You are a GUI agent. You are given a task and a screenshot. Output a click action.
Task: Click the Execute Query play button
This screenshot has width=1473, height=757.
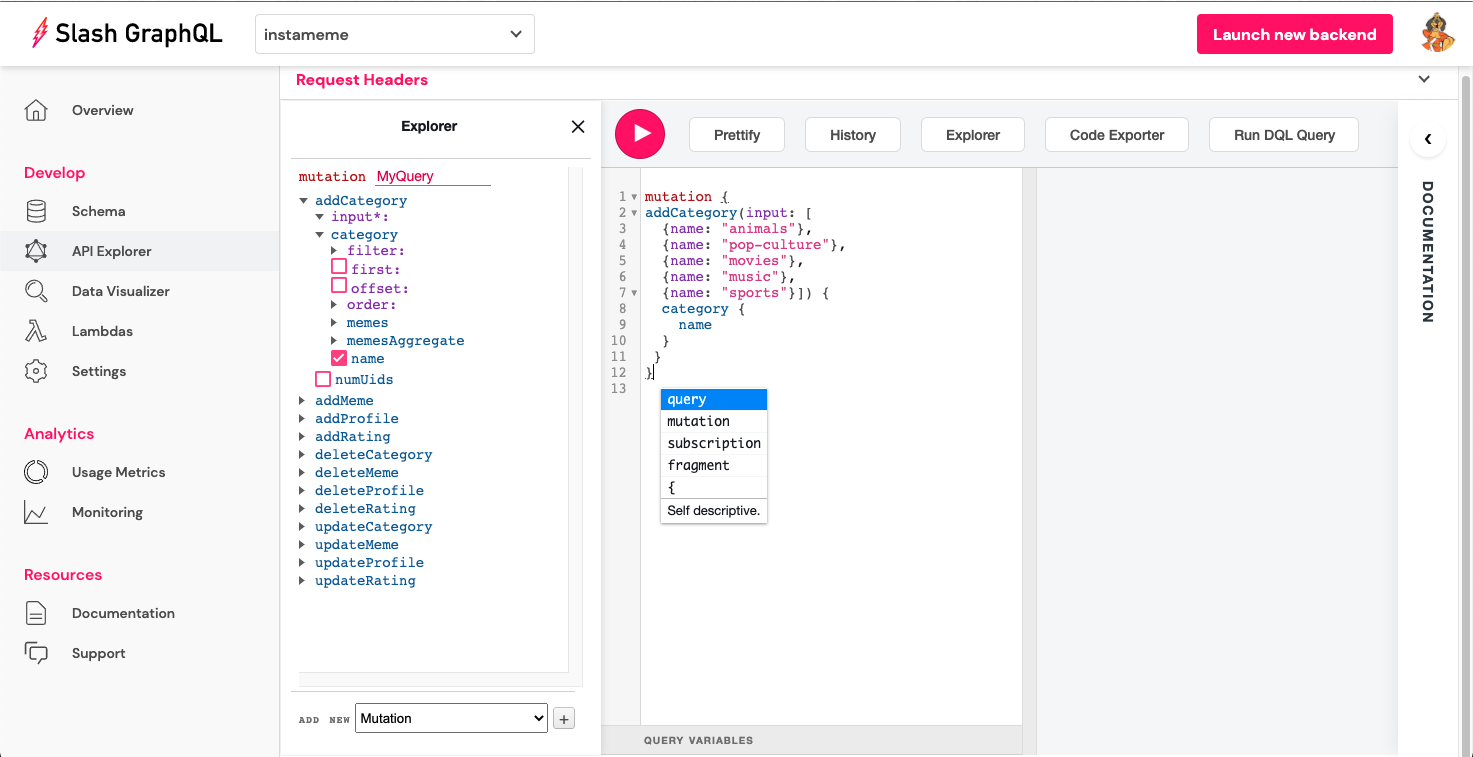[640, 134]
